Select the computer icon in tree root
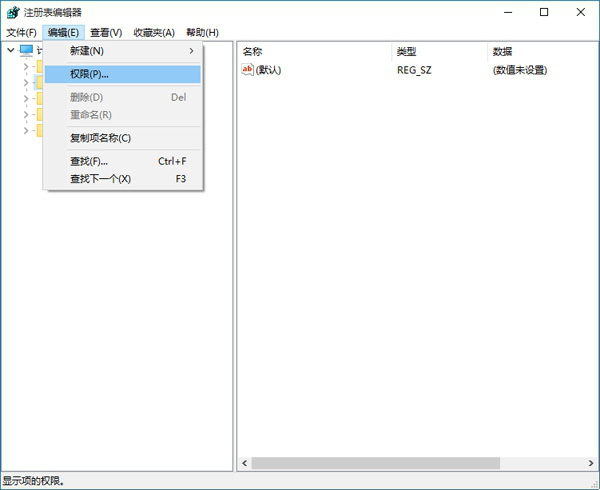 click(26, 50)
